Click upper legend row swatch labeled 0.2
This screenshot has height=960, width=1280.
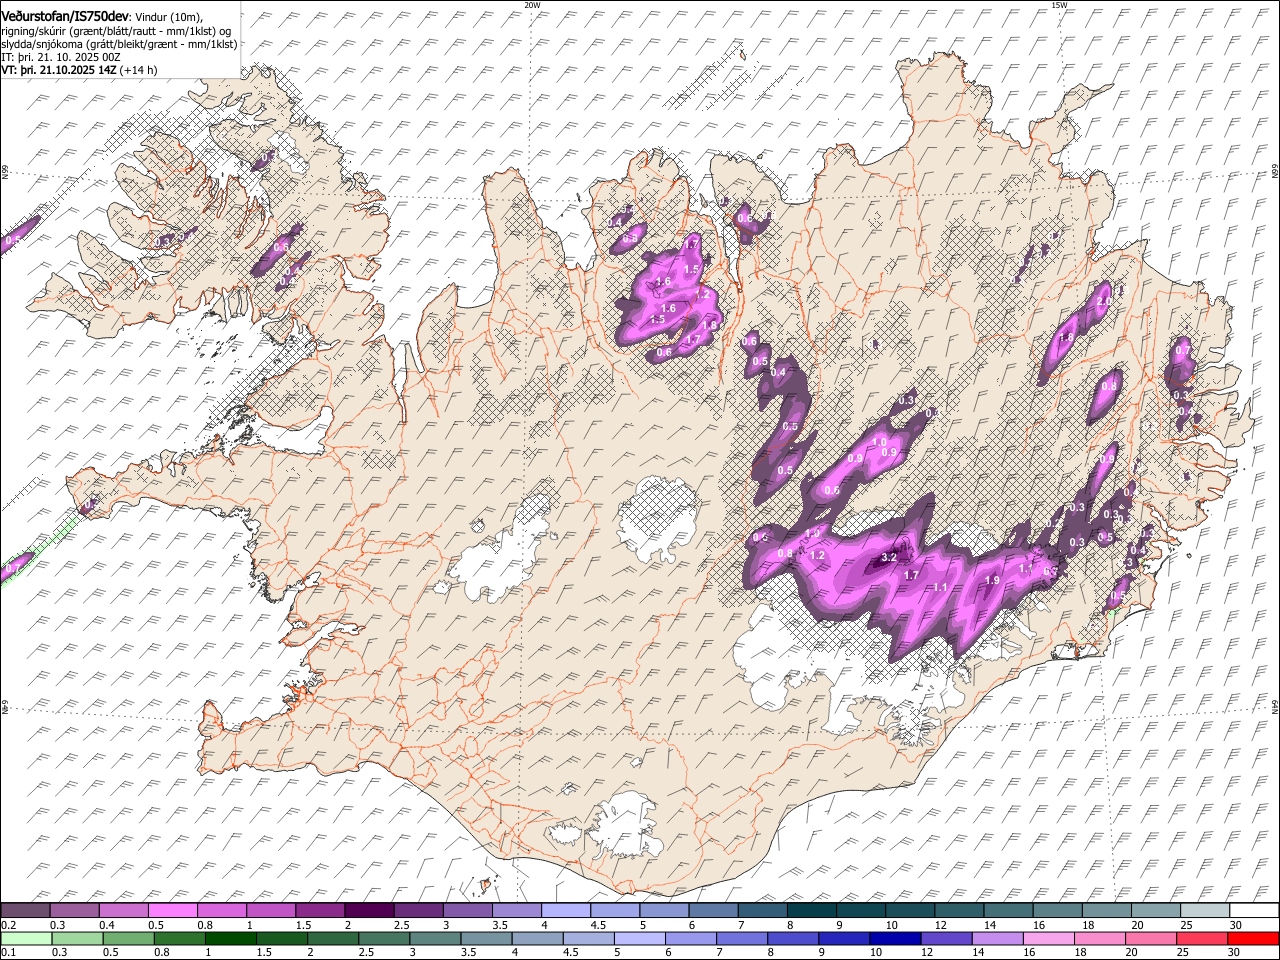point(25,911)
